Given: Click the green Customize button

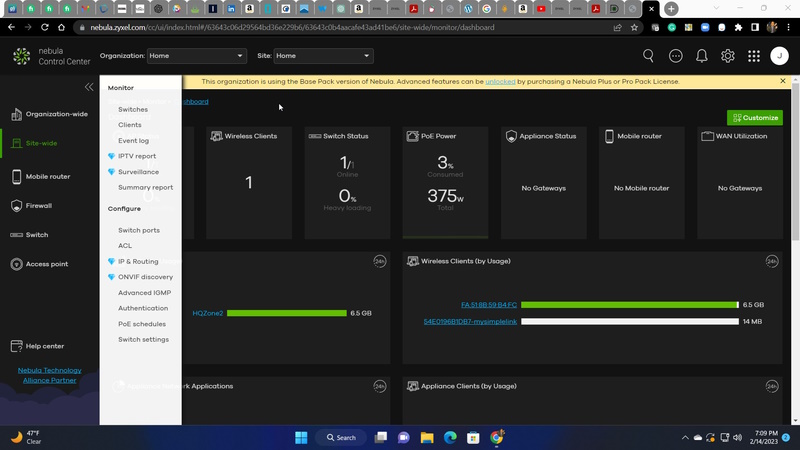Looking at the screenshot, I should tap(755, 118).
